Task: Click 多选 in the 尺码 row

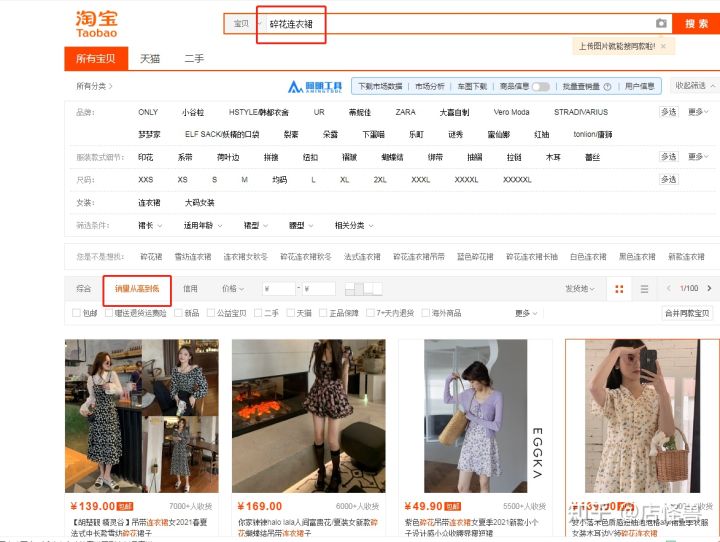Action: (669, 179)
